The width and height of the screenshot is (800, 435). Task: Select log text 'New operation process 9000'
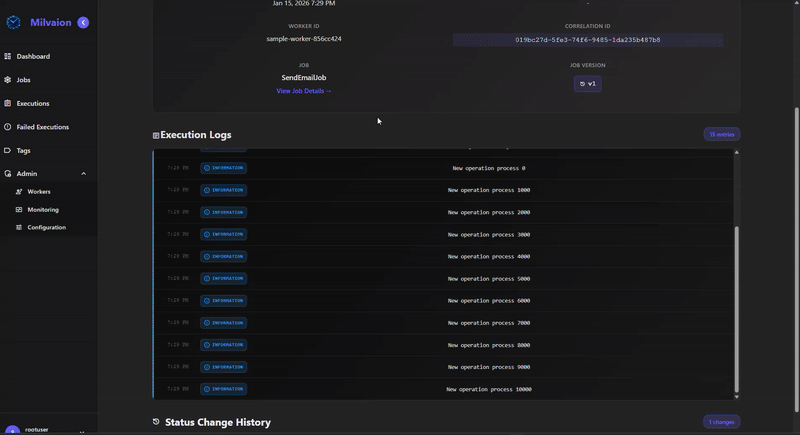point(489,367)
